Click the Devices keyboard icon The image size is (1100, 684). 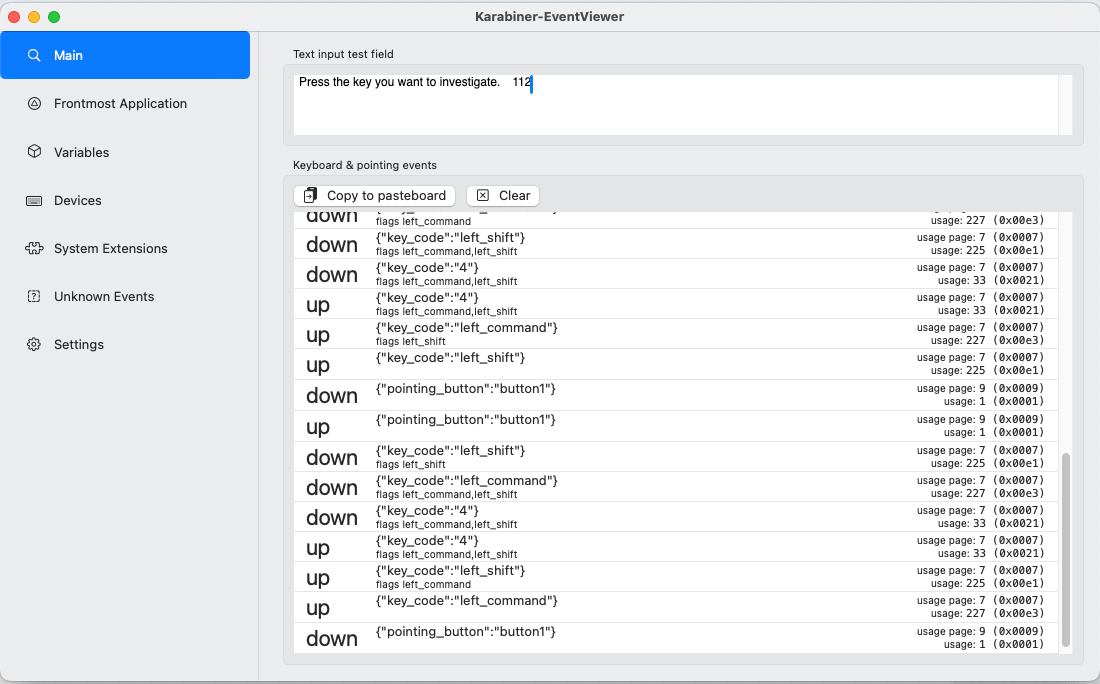[34, 201]
